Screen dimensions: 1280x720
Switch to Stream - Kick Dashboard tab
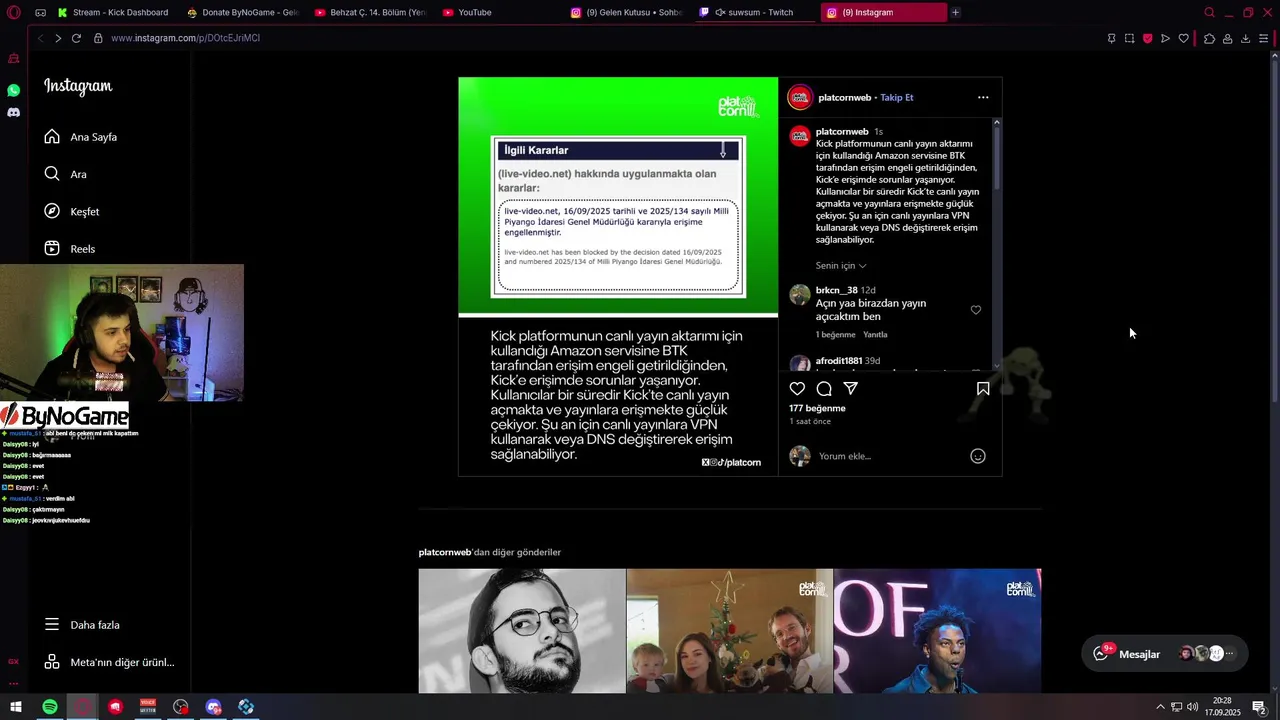pos(113,12)
